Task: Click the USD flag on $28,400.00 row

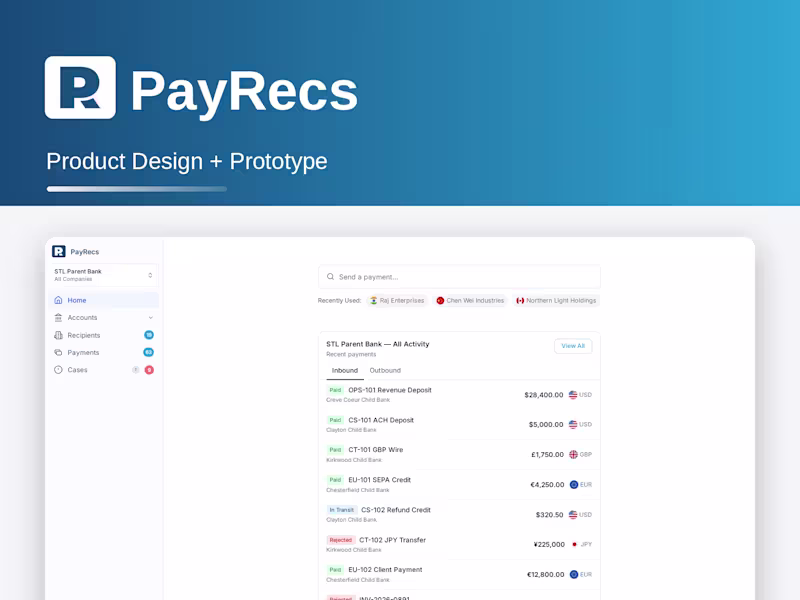Action: click(x=573, y=395)
